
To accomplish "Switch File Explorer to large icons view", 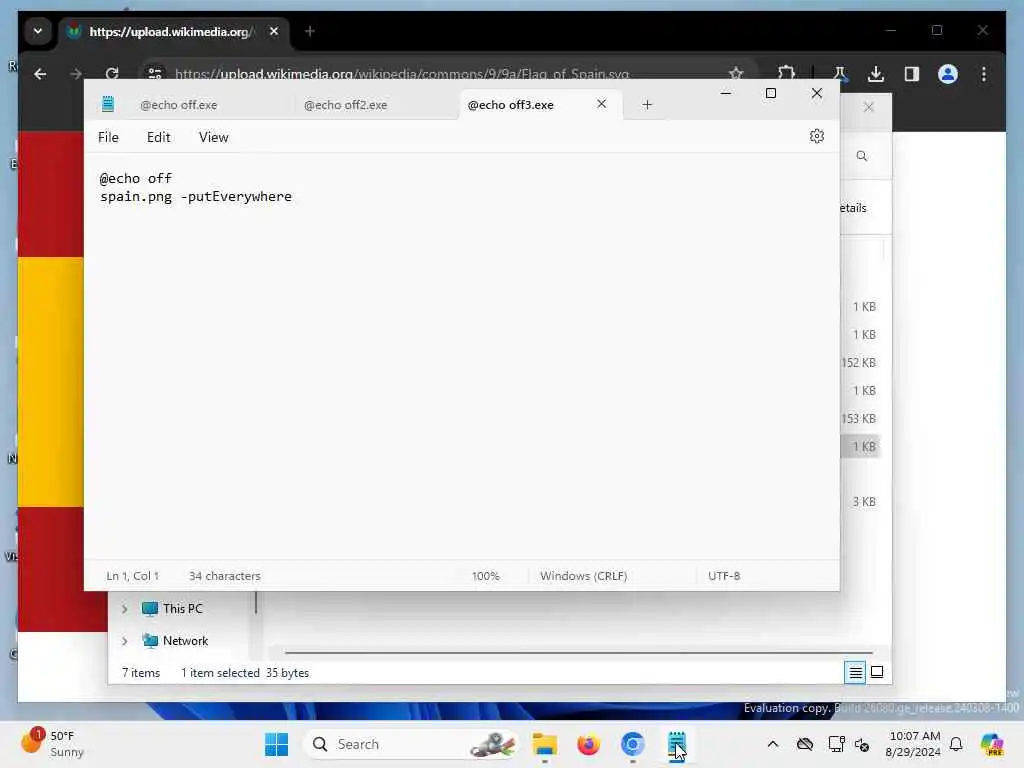I will pos(877,672).
